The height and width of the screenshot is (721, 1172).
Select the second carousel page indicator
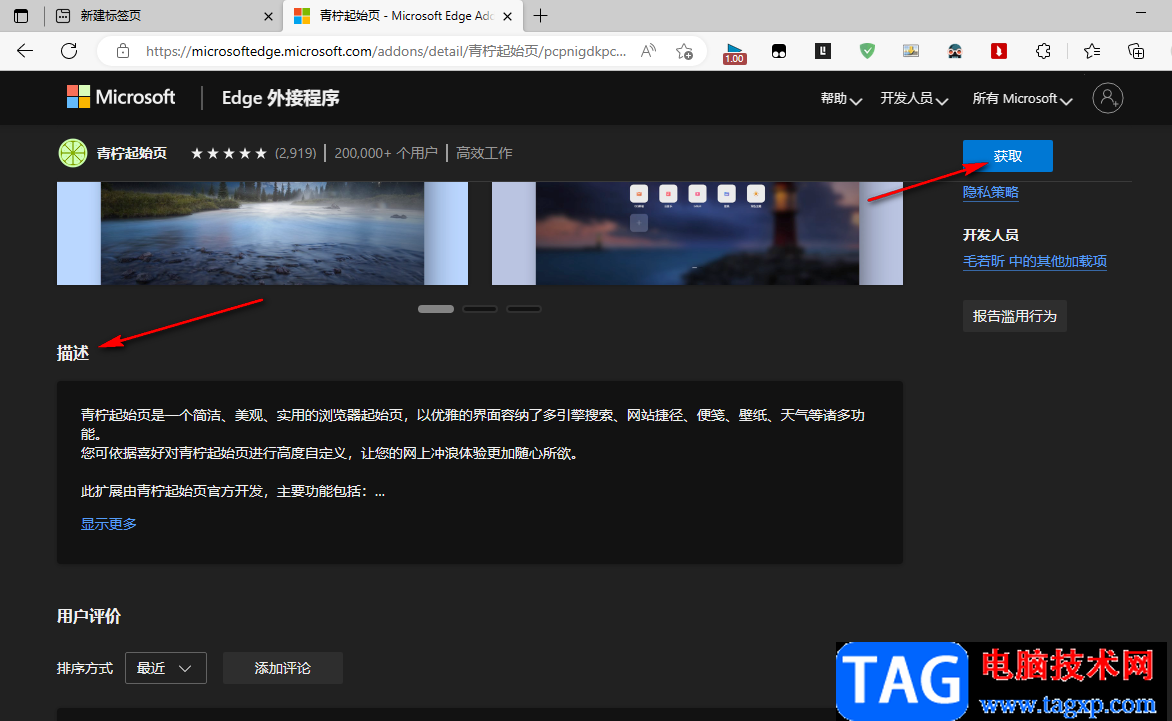pos(480,309)
